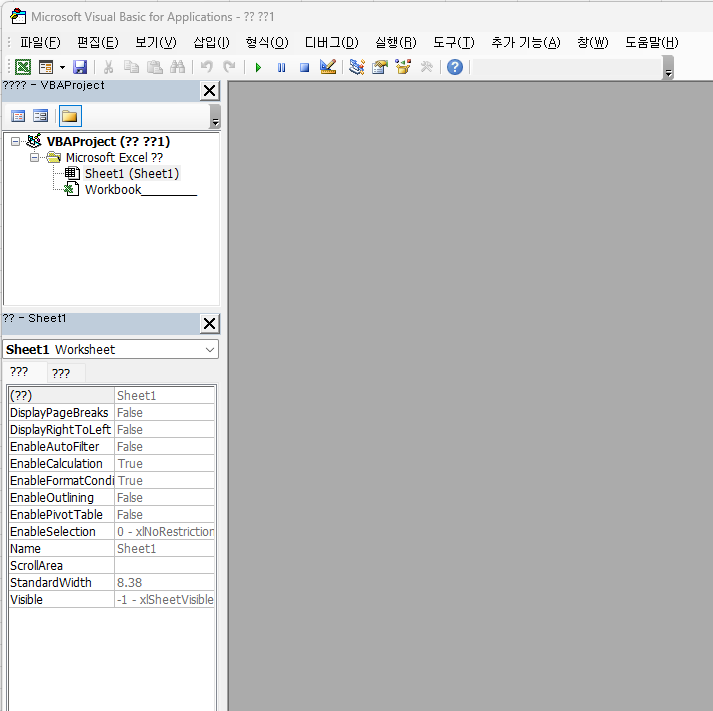Click the empty ScrollArea value field
The height and width of the screenshot is (711, 713).
tap(164, 566)
